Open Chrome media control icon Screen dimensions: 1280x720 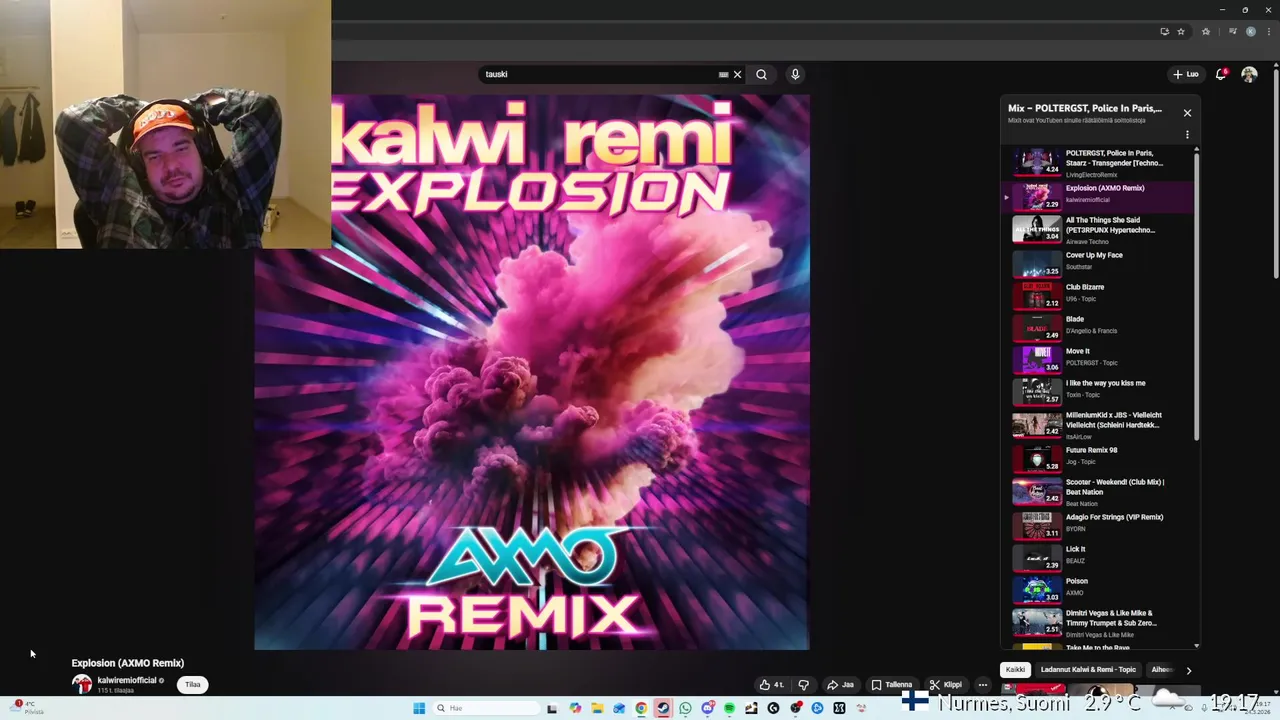coord(1233,31)
